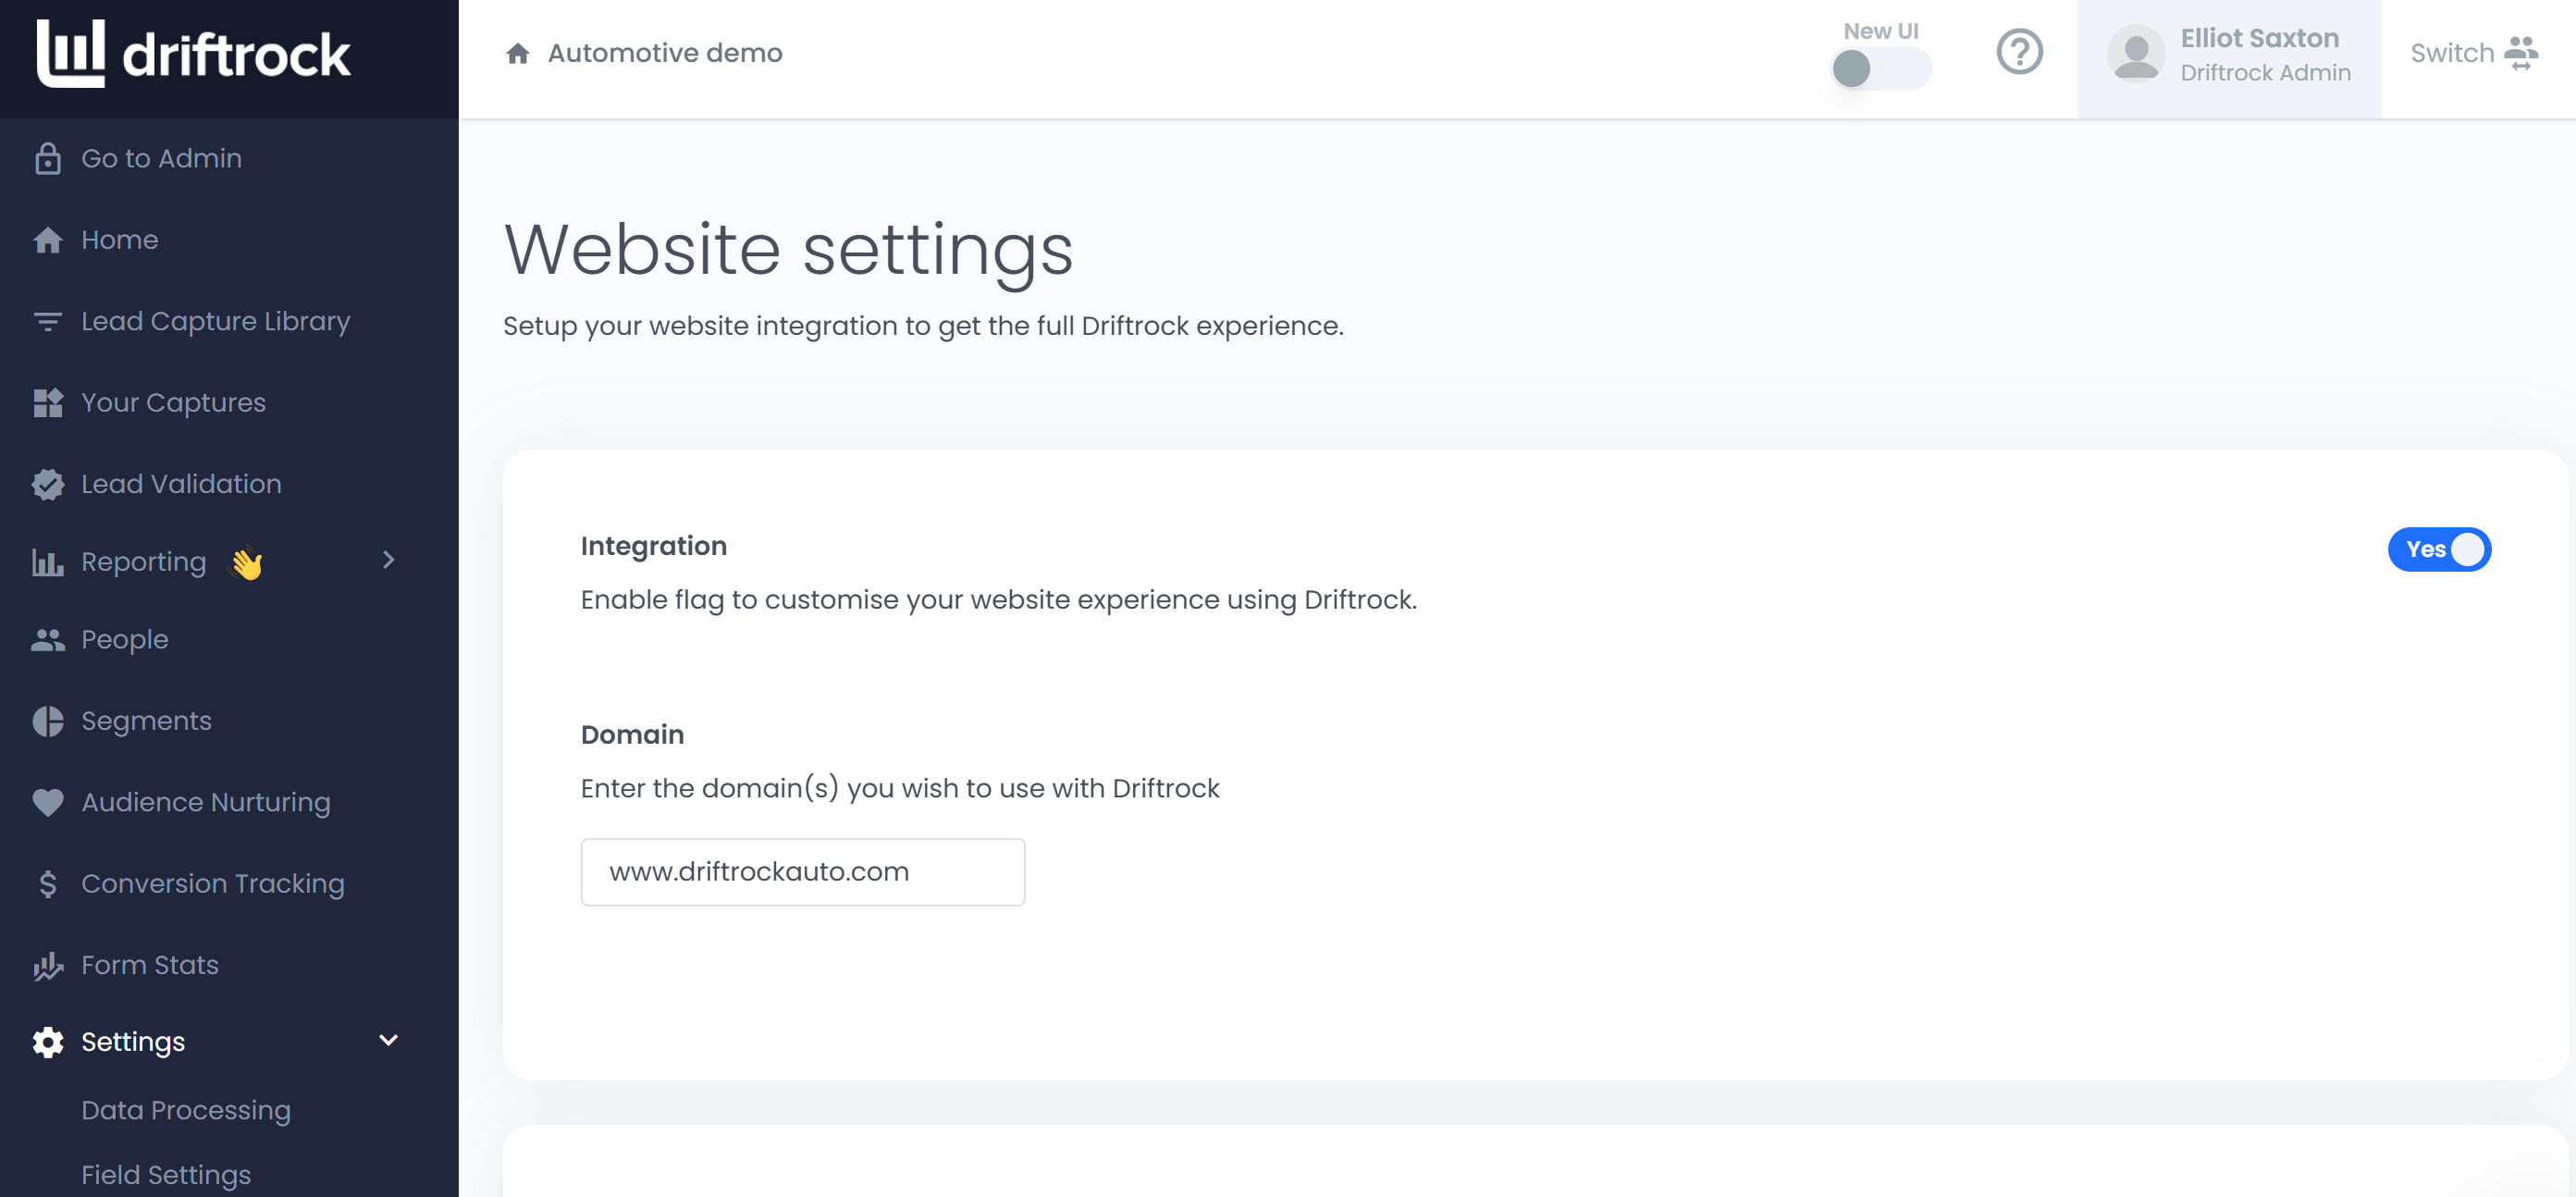Click the home icon beside Automotive demo
This screenshot has width=2576, height=1197.
click(517, 53)
